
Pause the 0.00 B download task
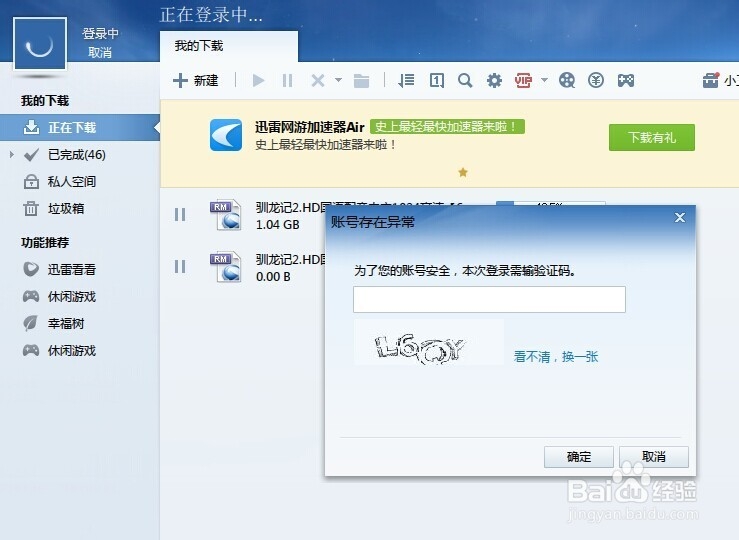(x=180, y=267)
